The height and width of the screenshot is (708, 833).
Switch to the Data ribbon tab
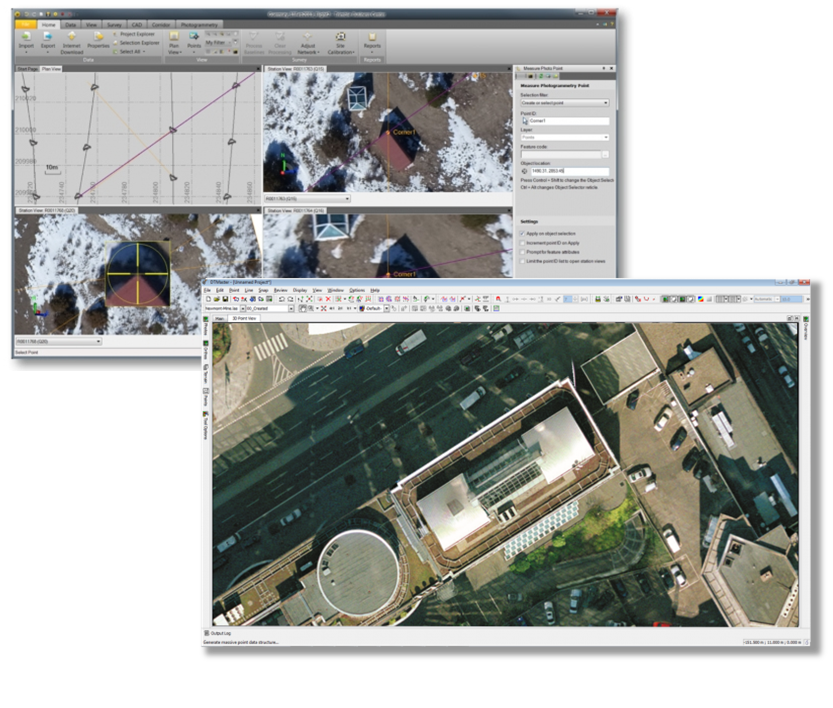70,24
